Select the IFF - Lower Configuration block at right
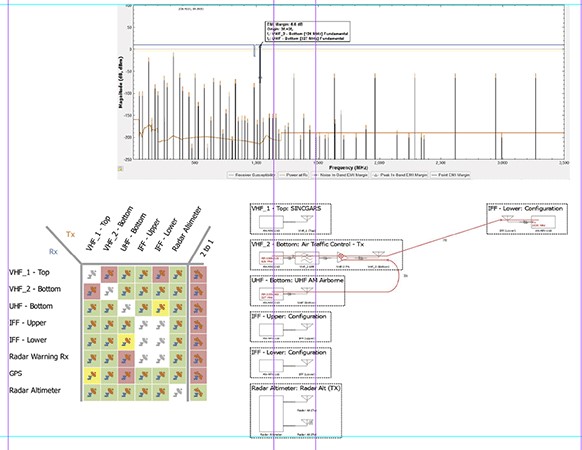Image resolution: width=582 pixels, height=450 pixels. click(x=527, y=219)
